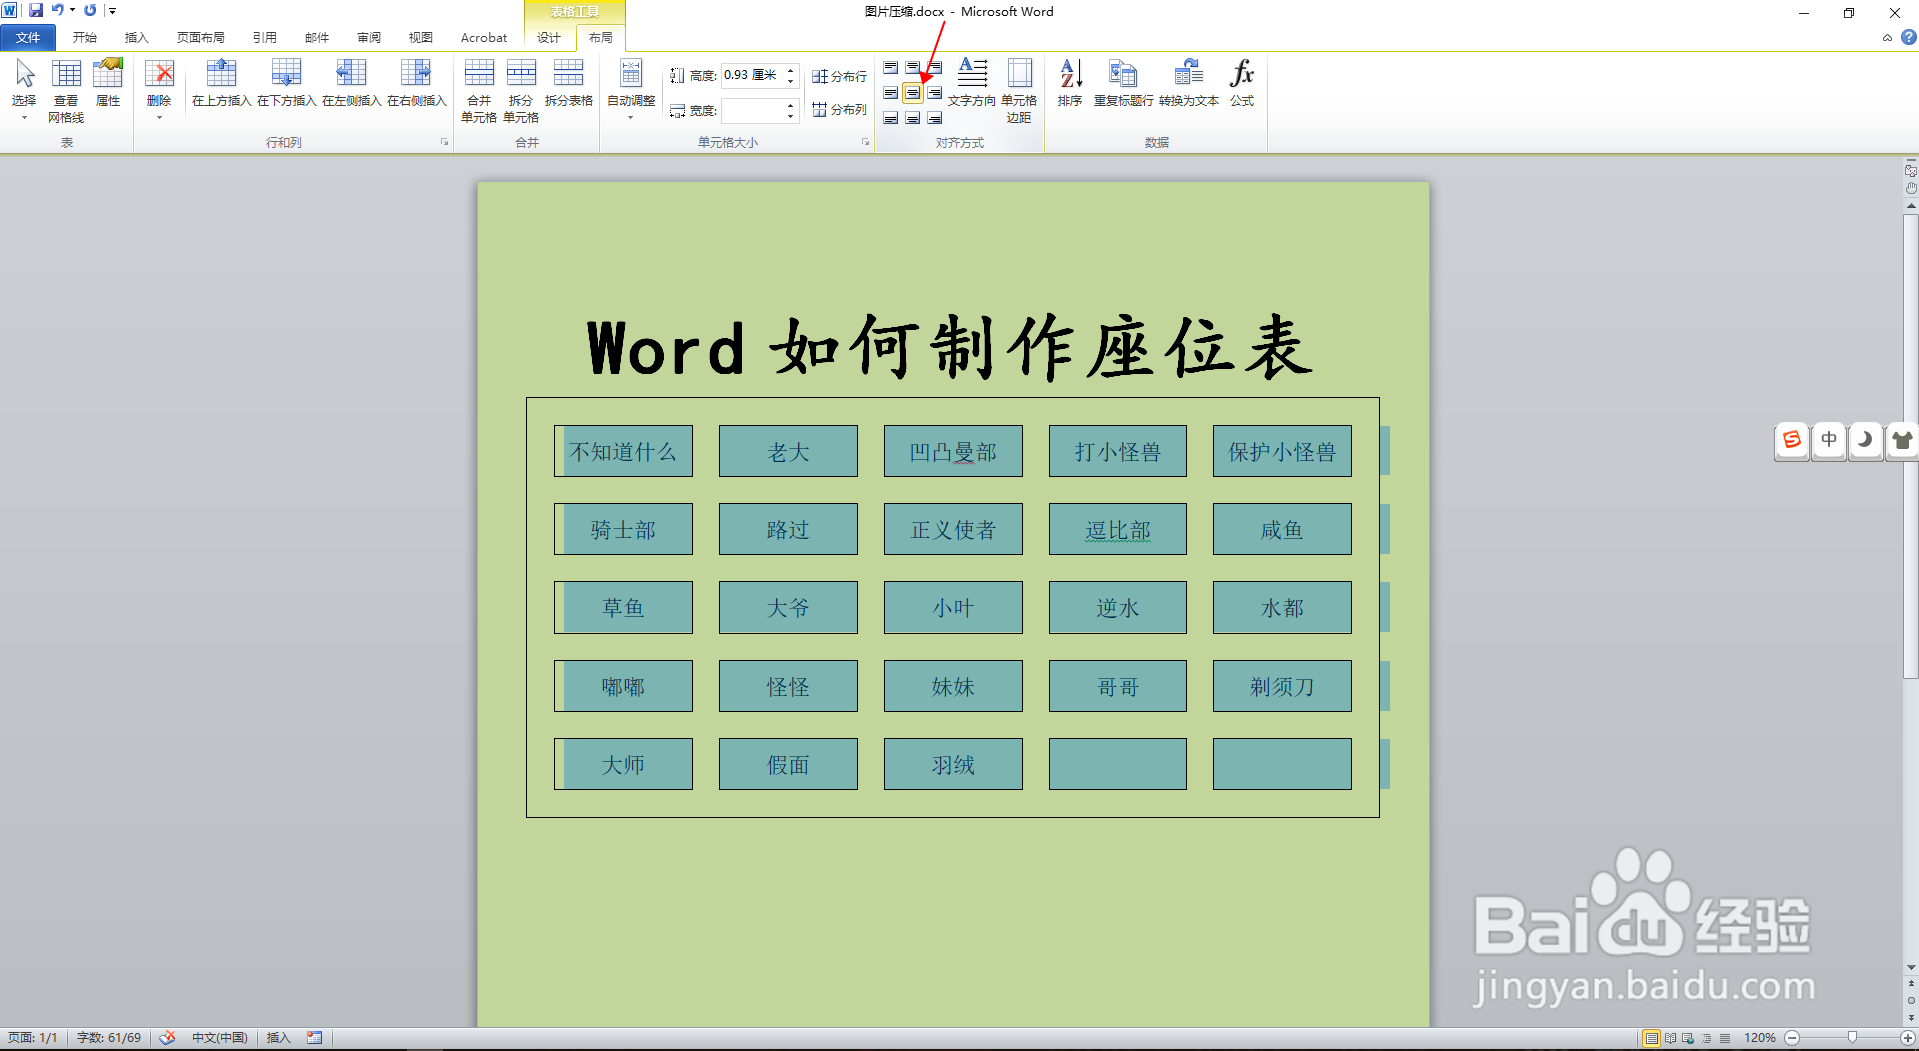1919x1051 pixels.
Task: Click zoom in plus button
Action: [x=1908, y=1038]
